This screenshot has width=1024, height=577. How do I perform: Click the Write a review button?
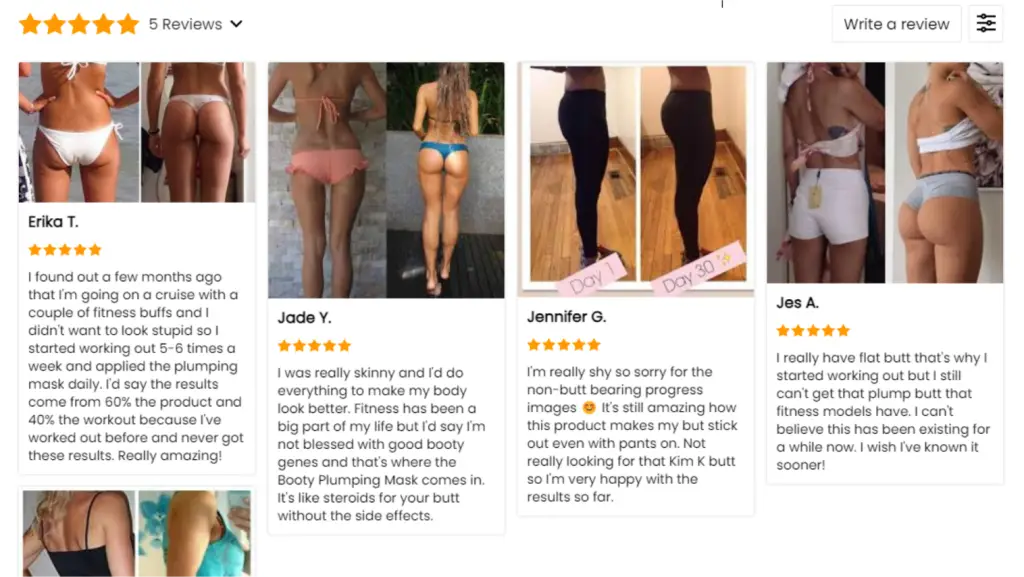click(x=896, y=23)
